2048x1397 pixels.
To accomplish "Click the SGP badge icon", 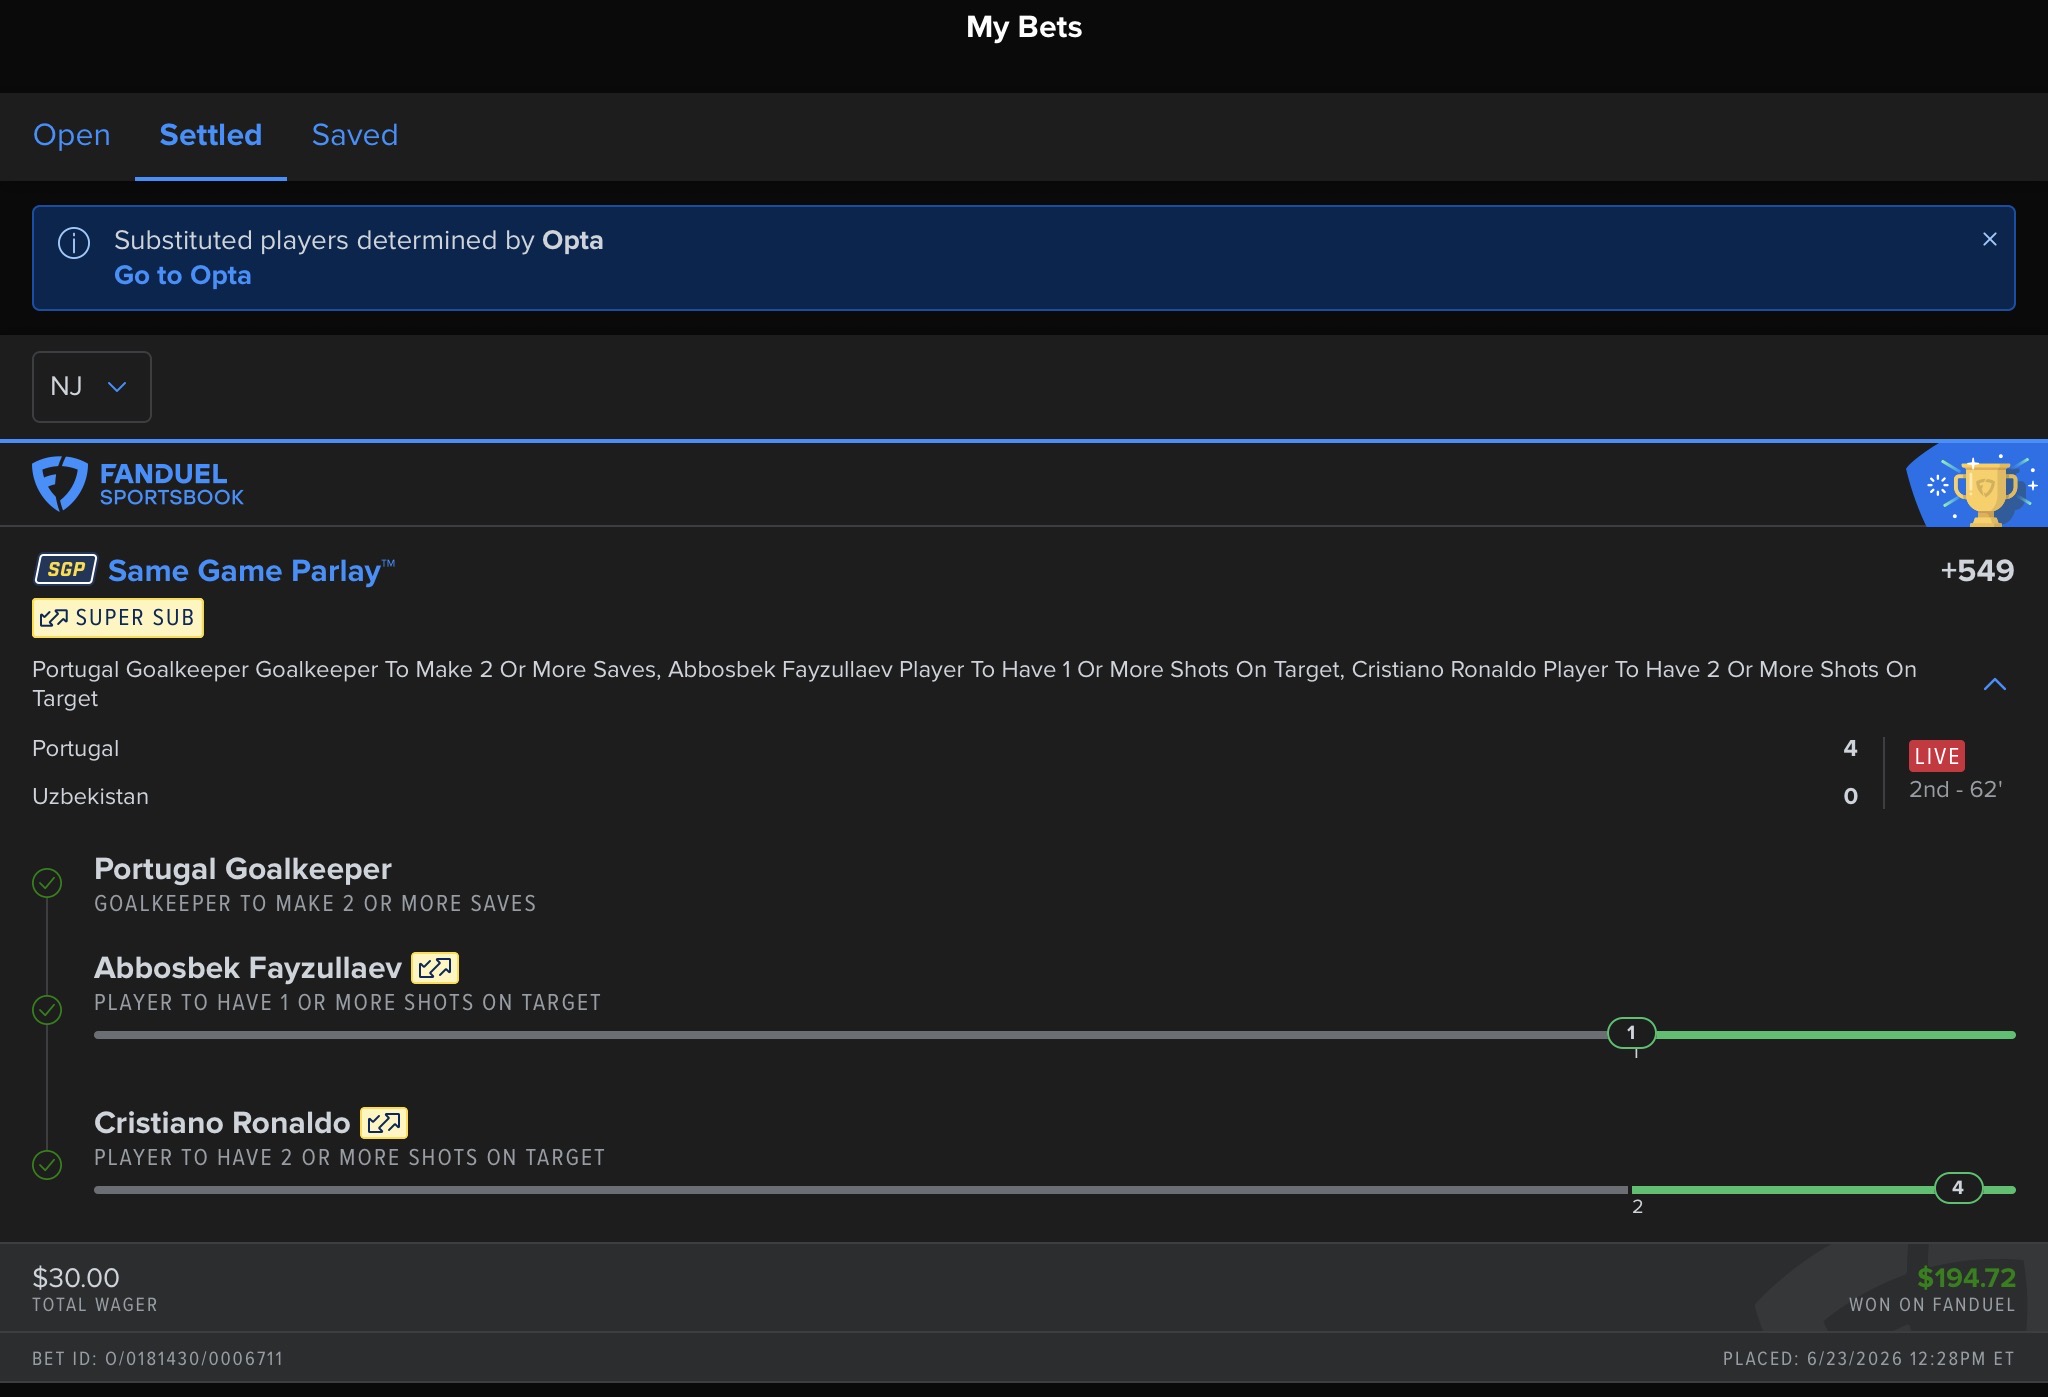I will pyautogui.click(x=66, y=569).
